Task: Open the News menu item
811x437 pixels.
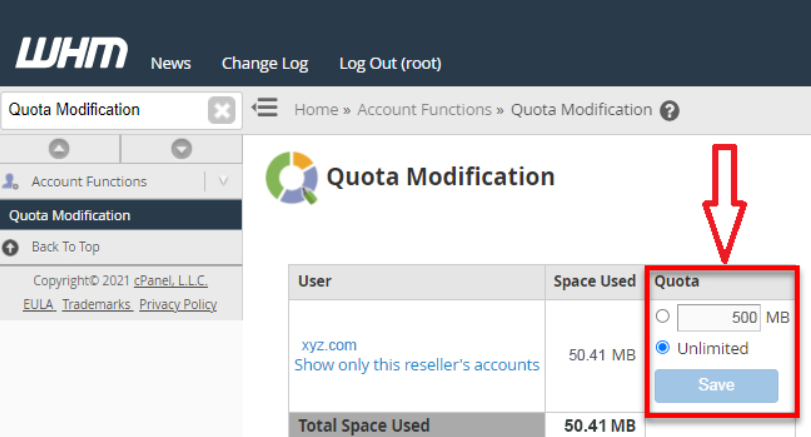Action: click(171, 63)
